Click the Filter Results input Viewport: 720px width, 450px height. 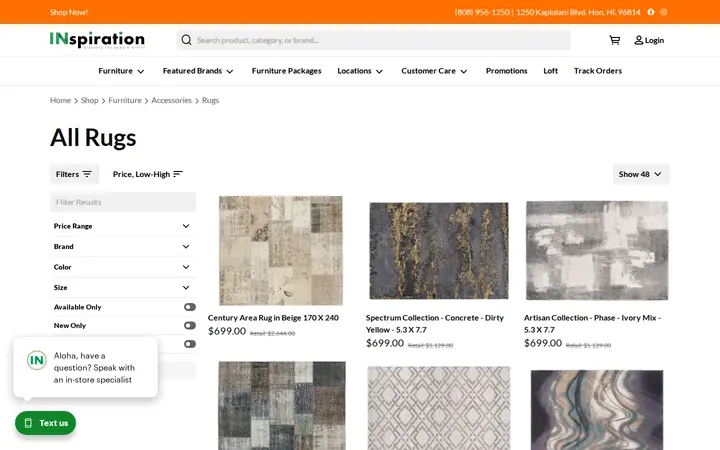123,202
